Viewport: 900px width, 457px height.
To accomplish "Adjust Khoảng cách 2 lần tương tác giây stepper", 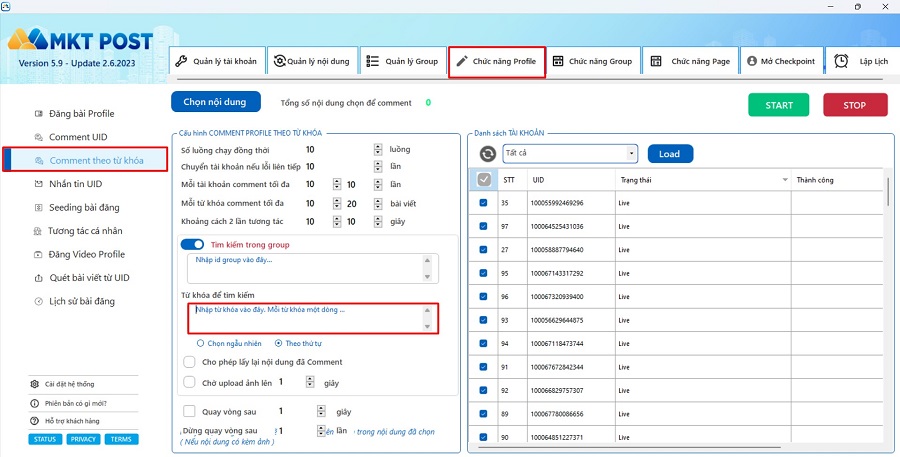I will [x=378, y=222].
